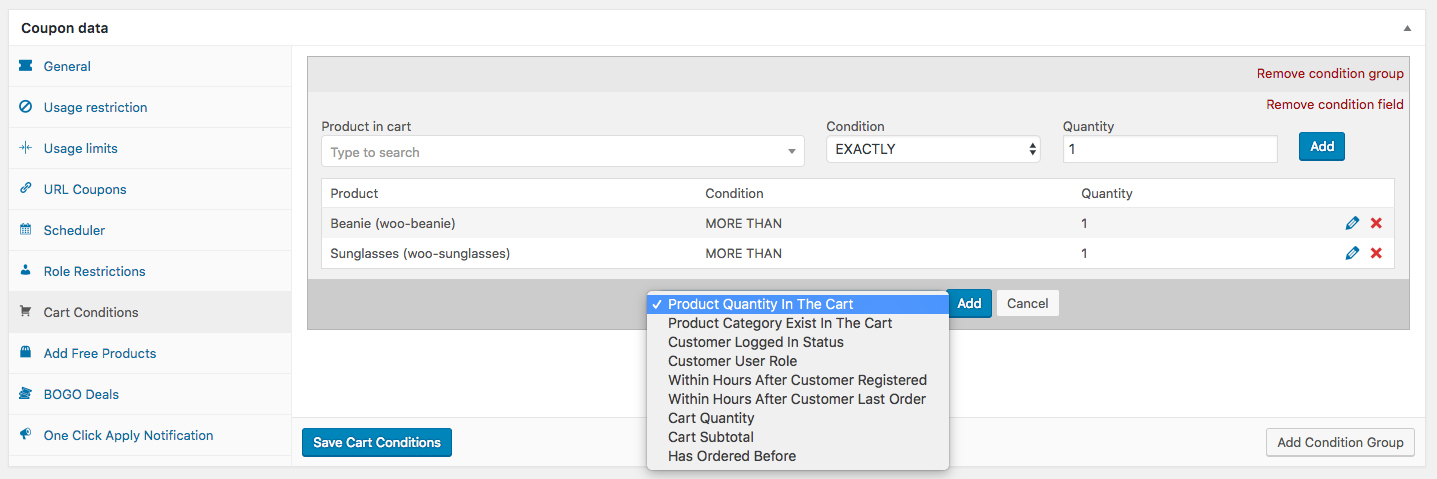Viewport: 1437px width, 479px height.
Task: Select Cart Subtotal from the dropdown list
Action: [x=710, y=437]
